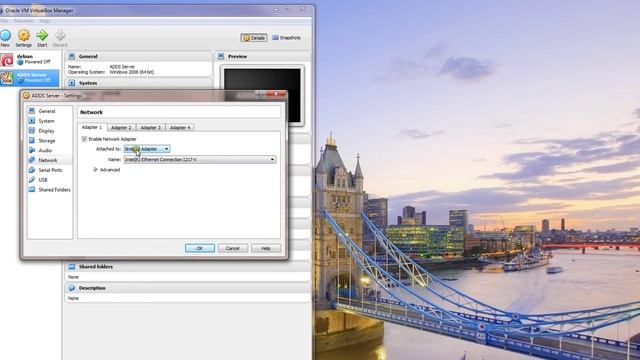The height and width of the screenshot is (360, 640).
Task: Click the Description section header text
Action: click(92, 288)
